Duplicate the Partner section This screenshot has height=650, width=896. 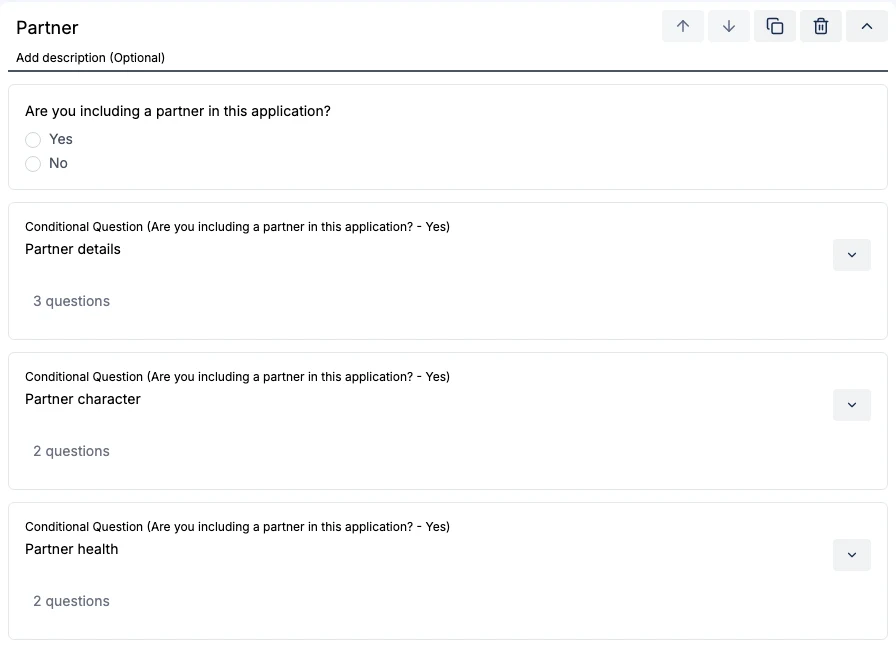(775, 26)
